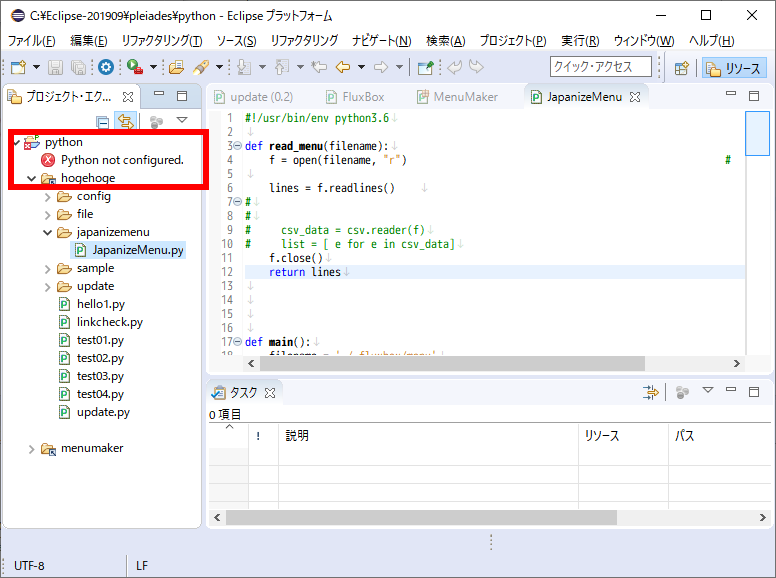Collapse the main function fold marker

(x=237, y=342)
